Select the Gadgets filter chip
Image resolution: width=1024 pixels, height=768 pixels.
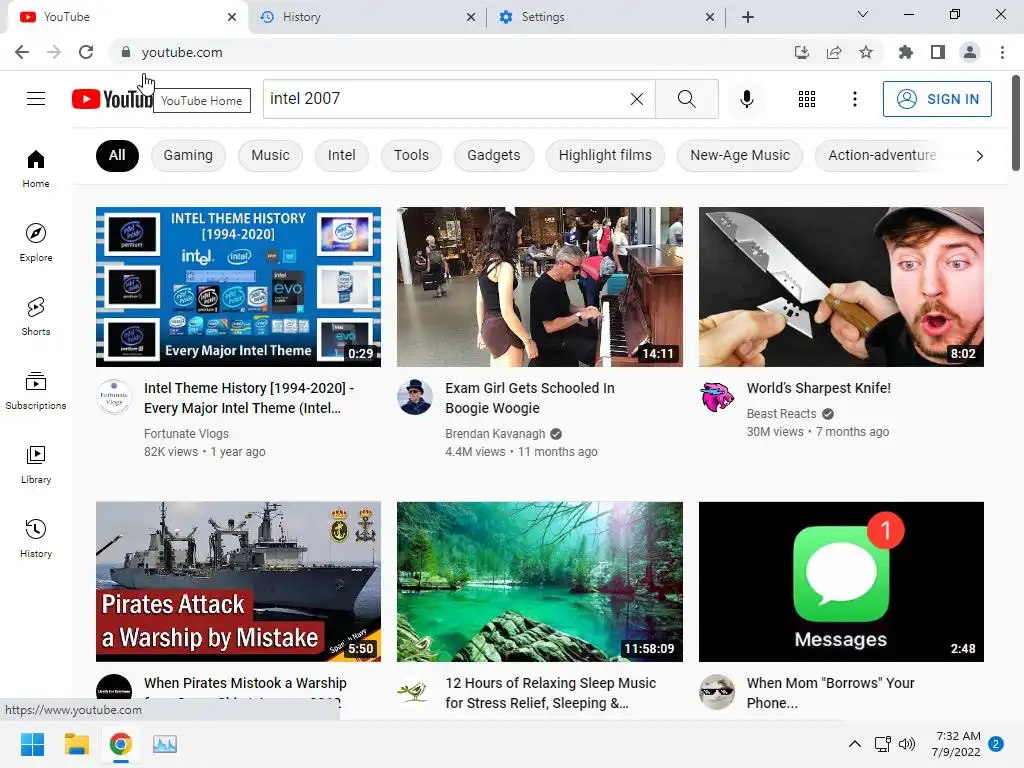[x=494, y=155]
